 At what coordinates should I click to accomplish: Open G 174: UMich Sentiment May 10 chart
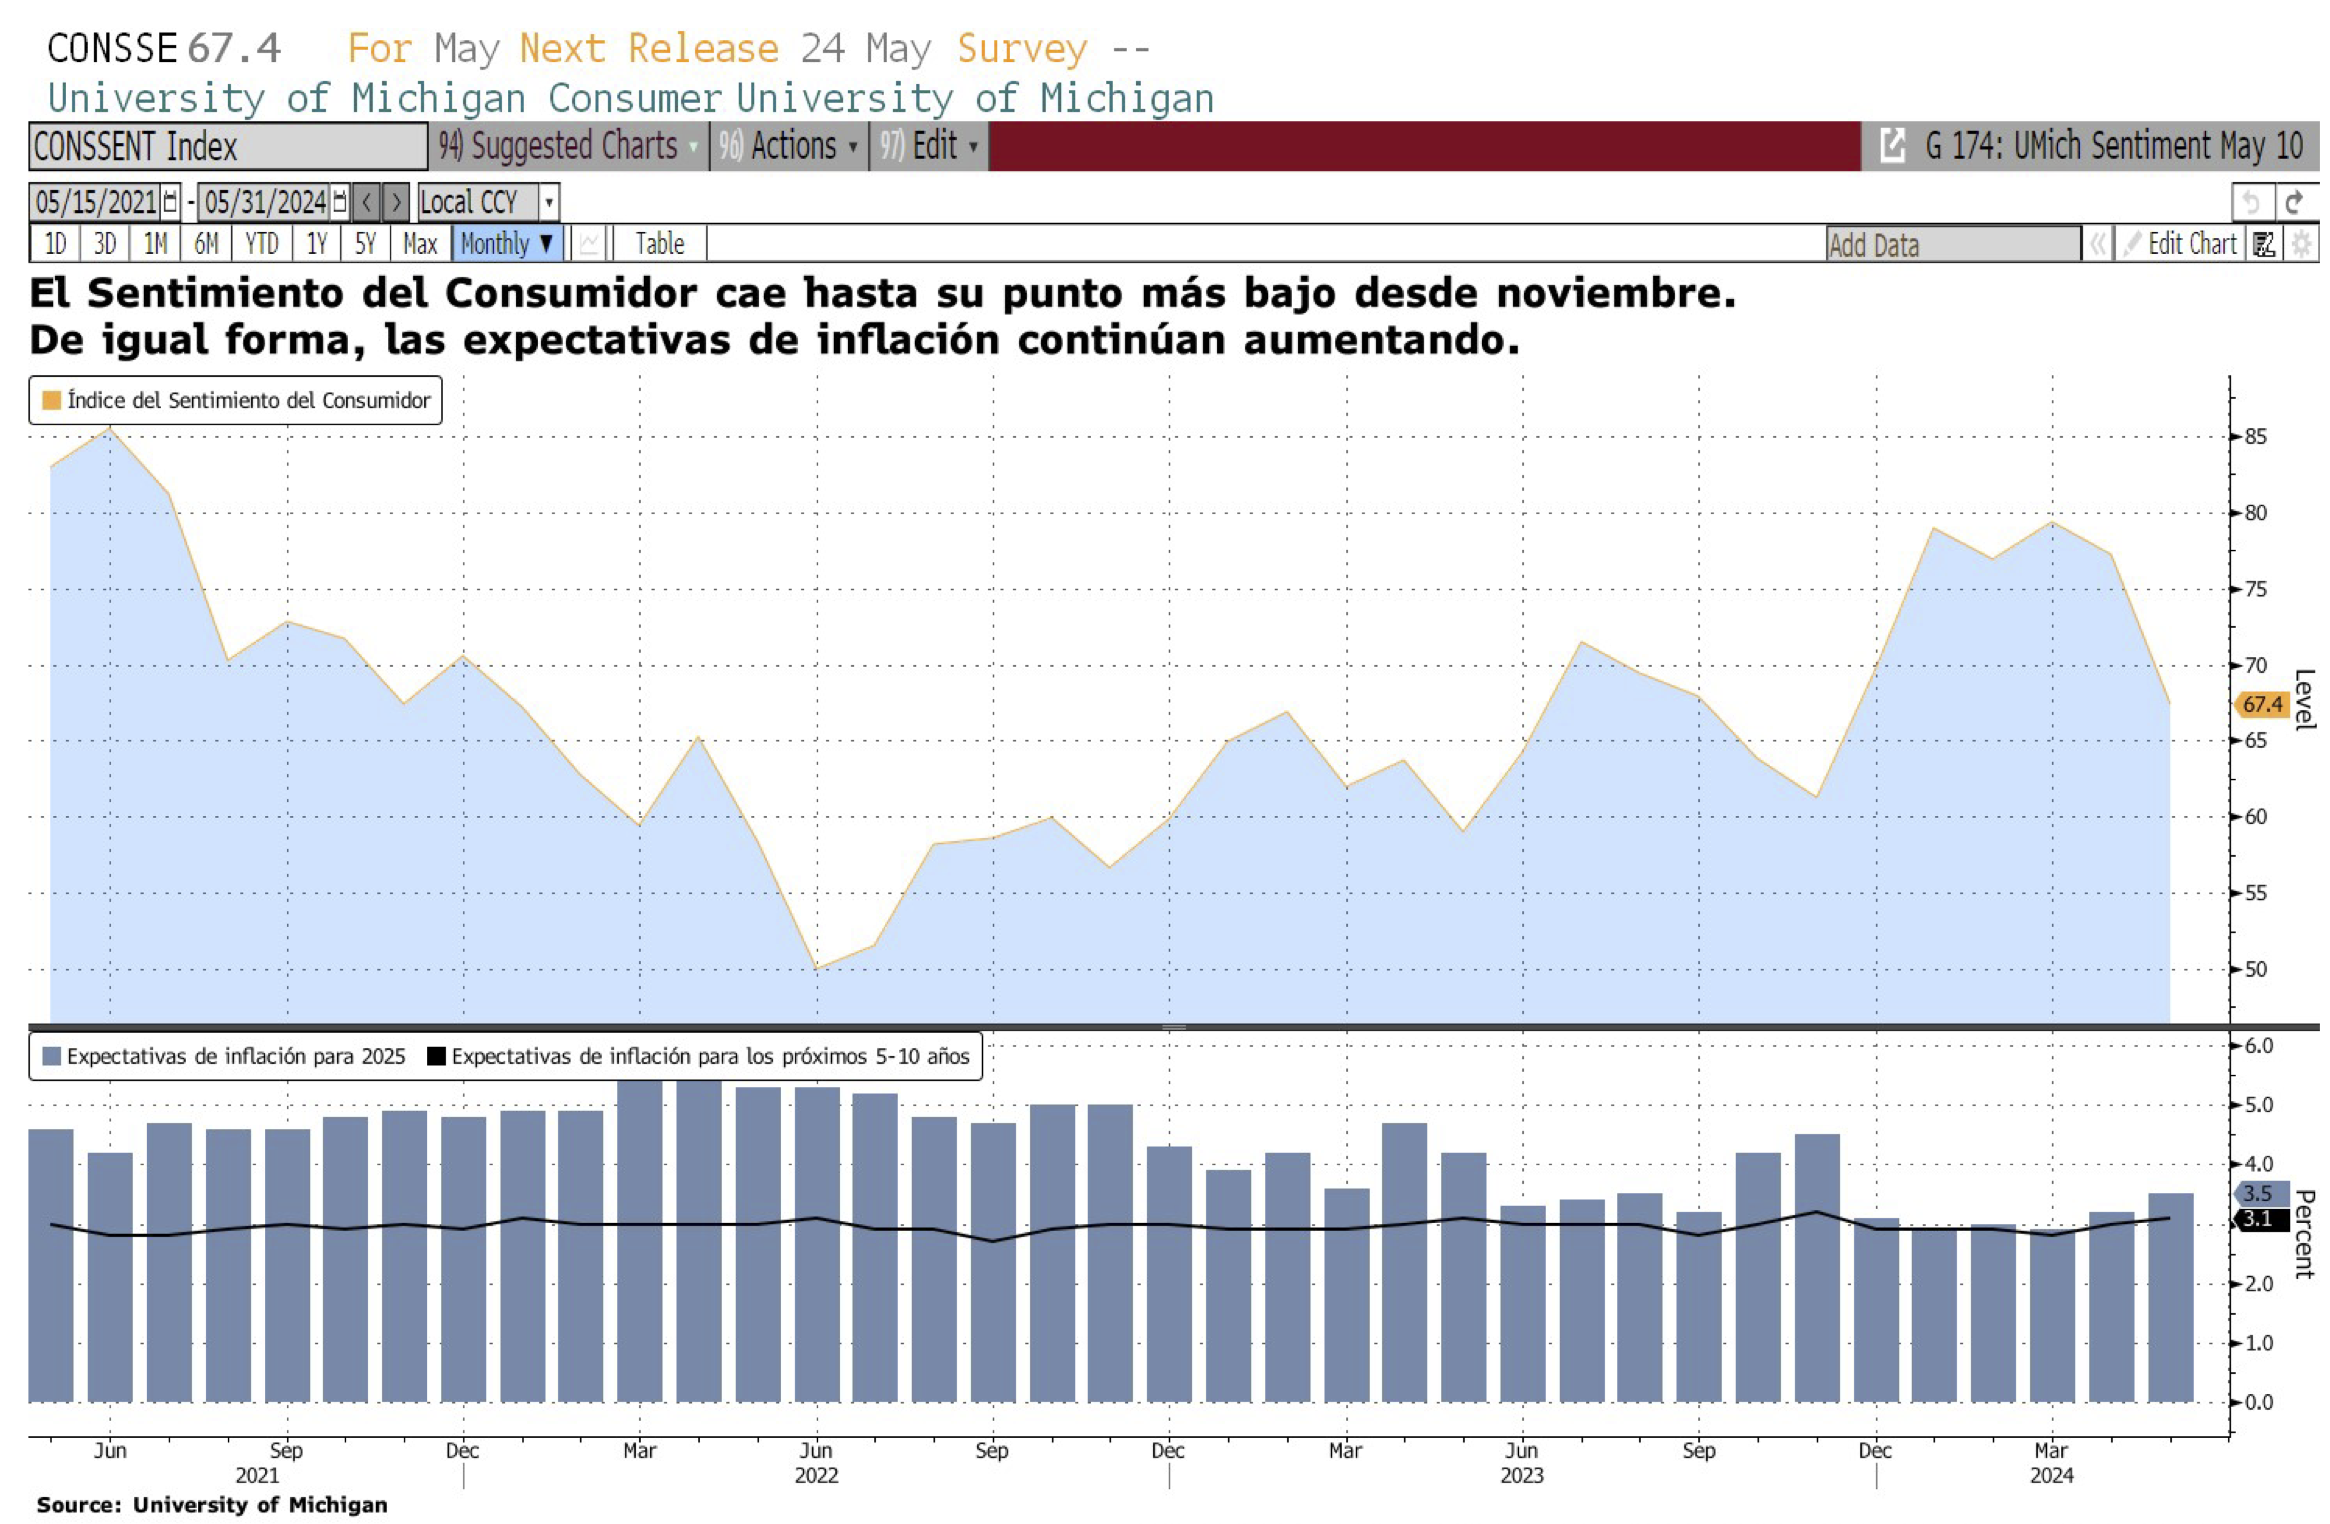[x=2114, y=146]
